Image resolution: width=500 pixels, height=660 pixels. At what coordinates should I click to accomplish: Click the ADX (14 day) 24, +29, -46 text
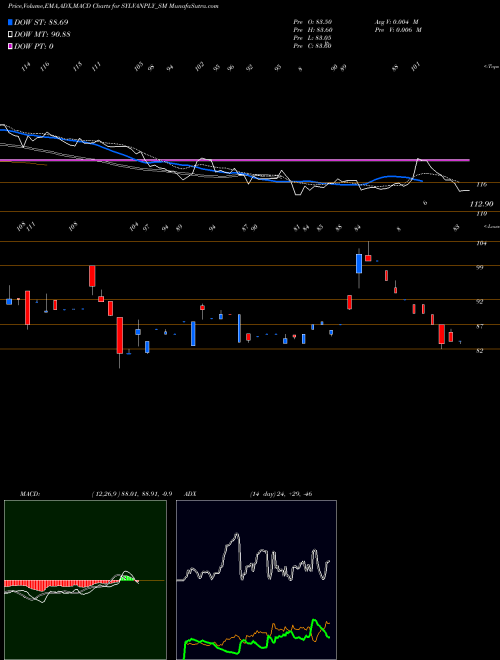point(281,494)
